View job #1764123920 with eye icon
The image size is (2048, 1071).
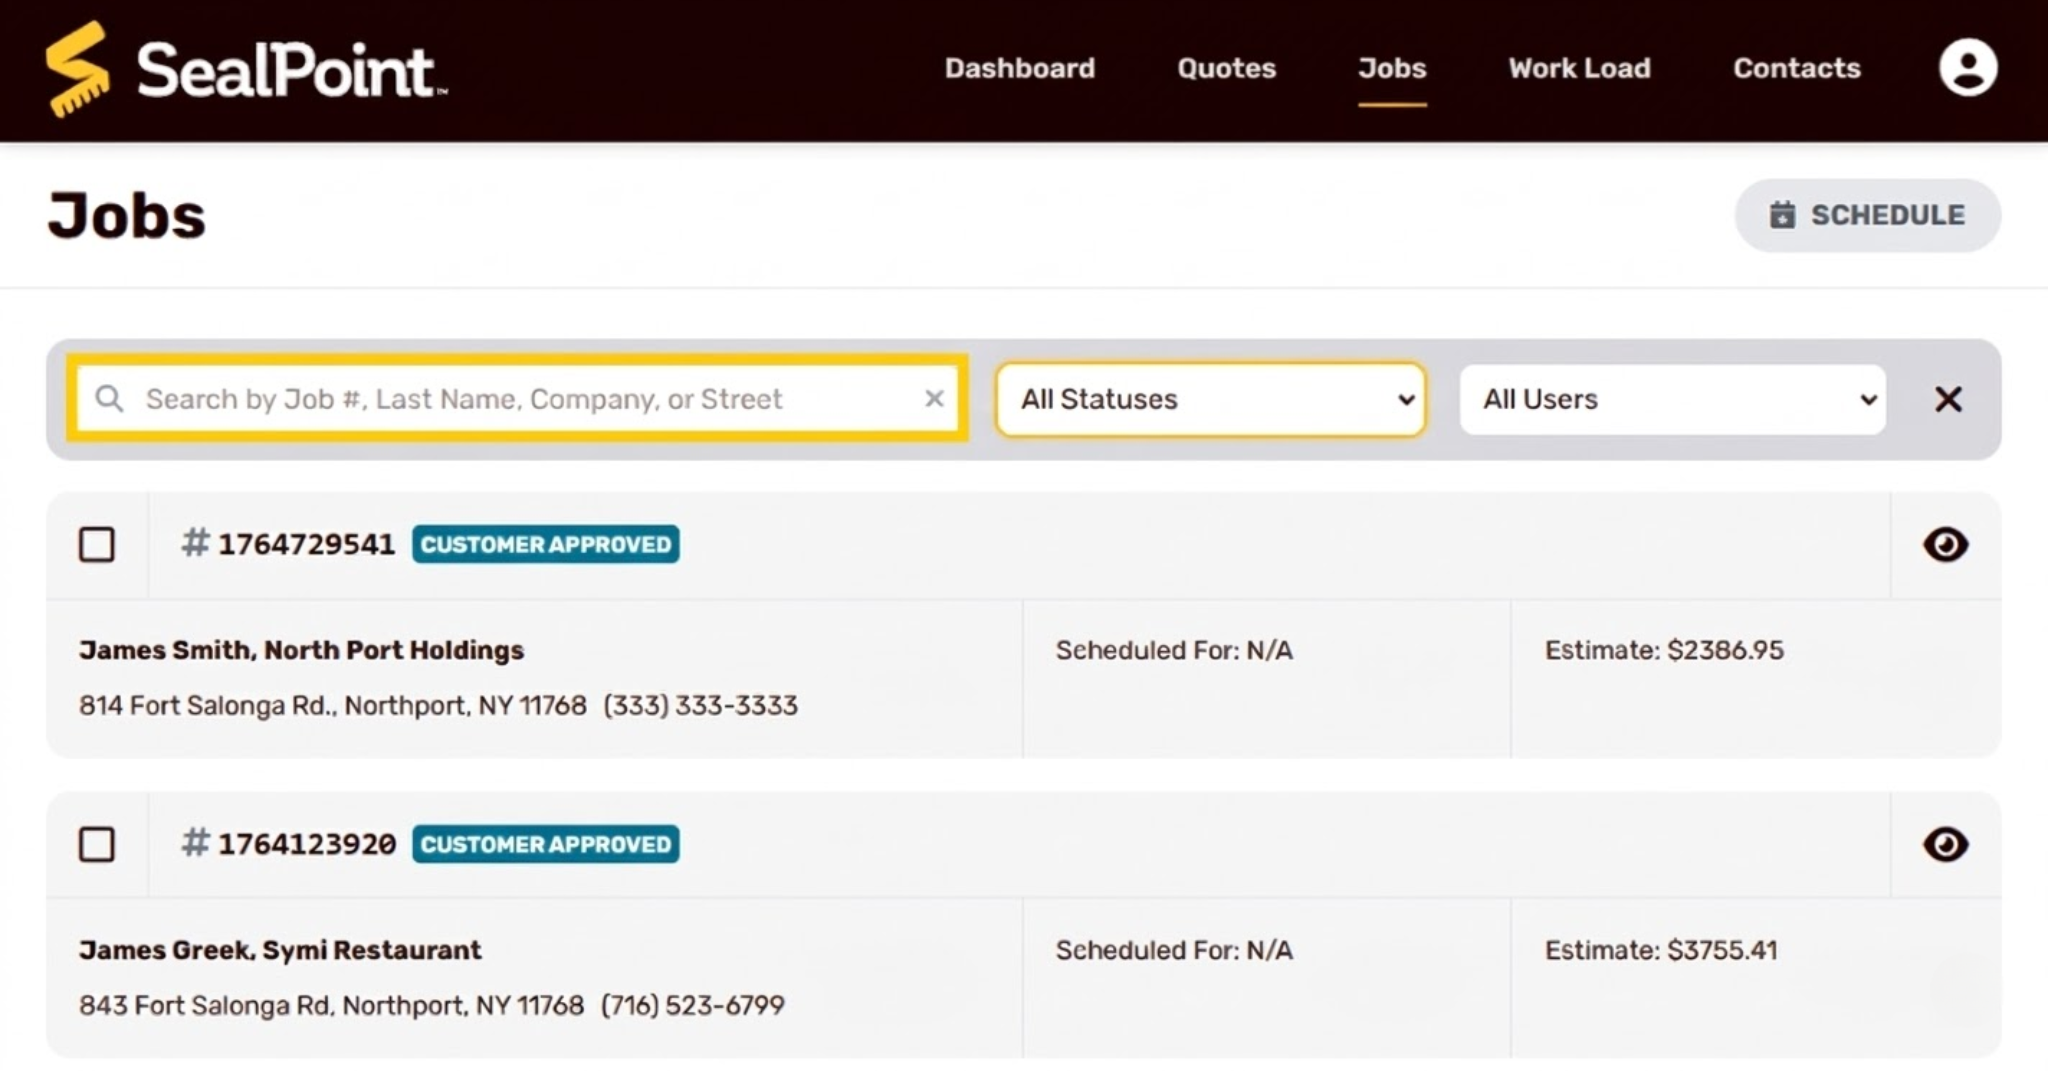[x=1945, y=845]
